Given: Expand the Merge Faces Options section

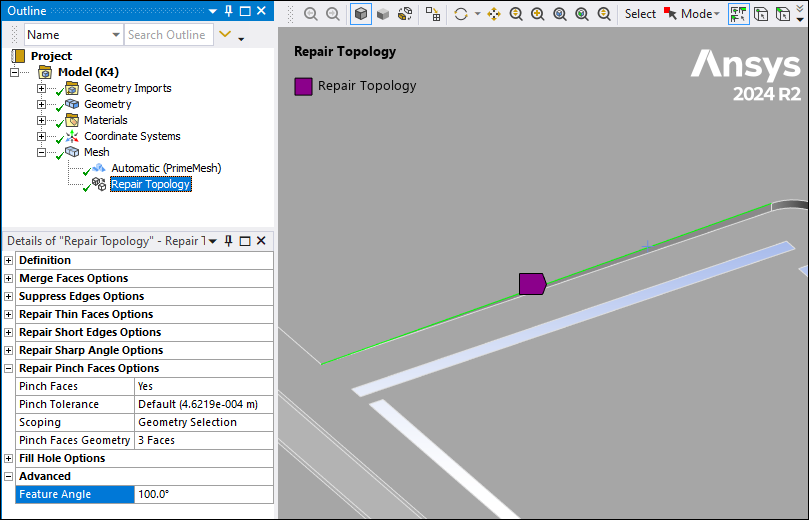Looking at the screenshot, I should (9, 278).
